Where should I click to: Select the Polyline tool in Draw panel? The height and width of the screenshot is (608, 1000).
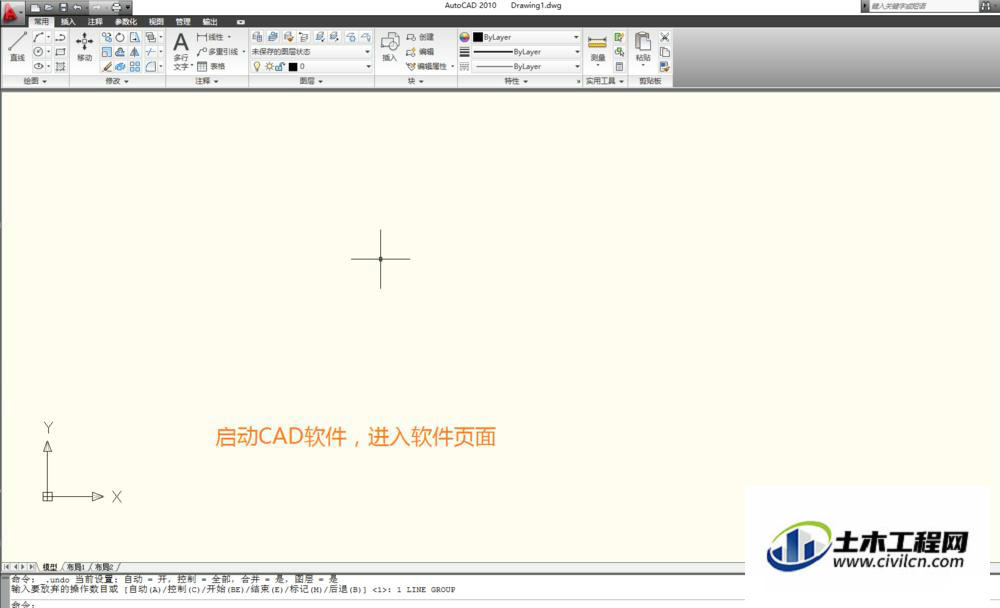click(x=60, y=37)
